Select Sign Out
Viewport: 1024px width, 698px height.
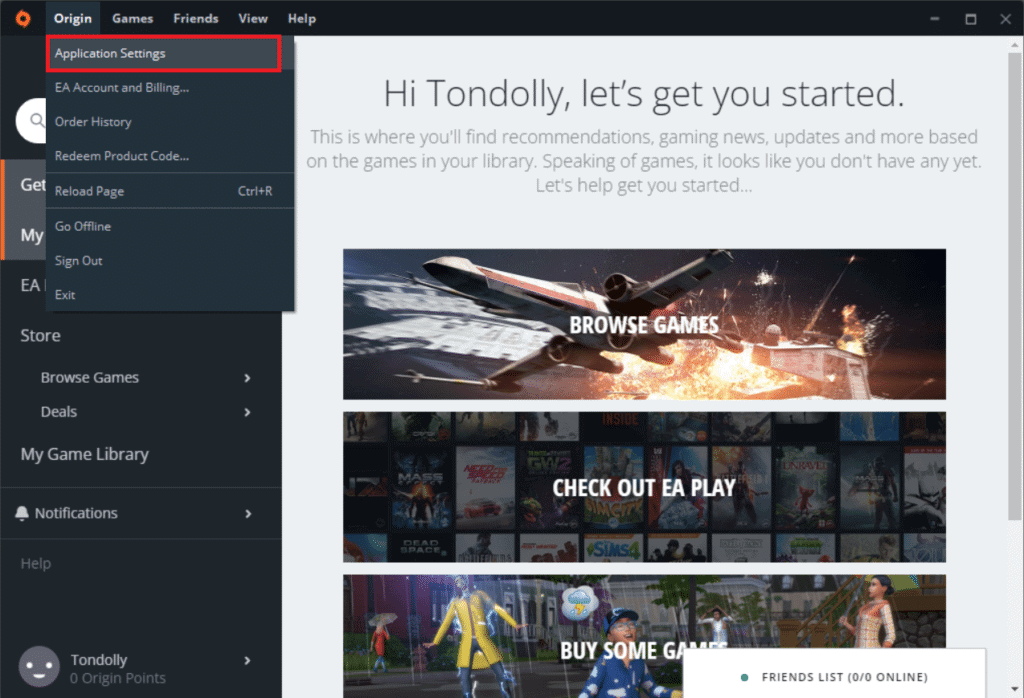78,260
